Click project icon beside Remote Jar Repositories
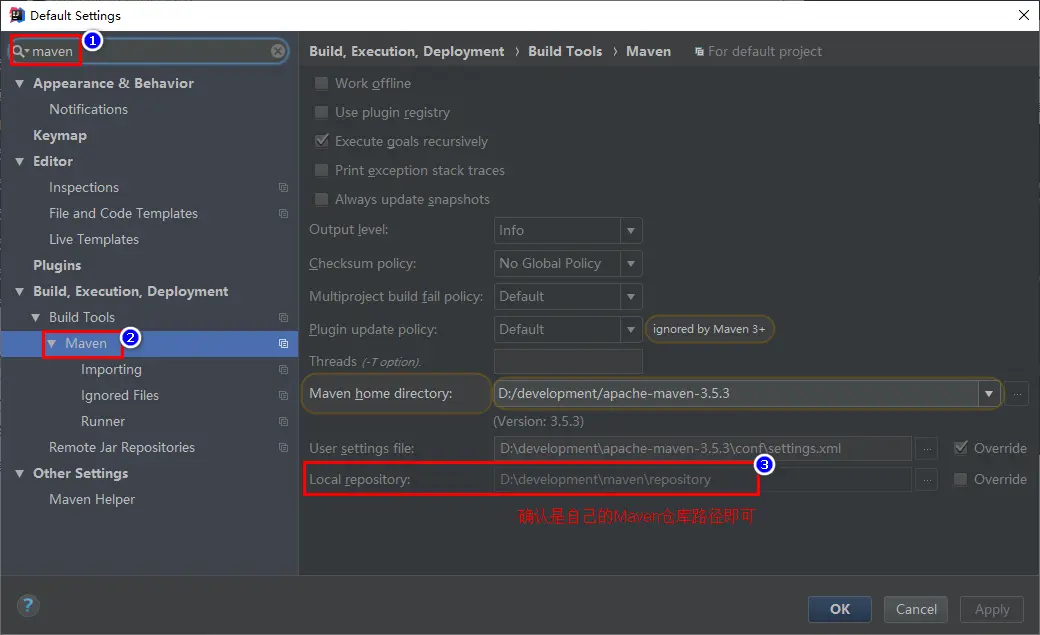 (x=283, y=448)
